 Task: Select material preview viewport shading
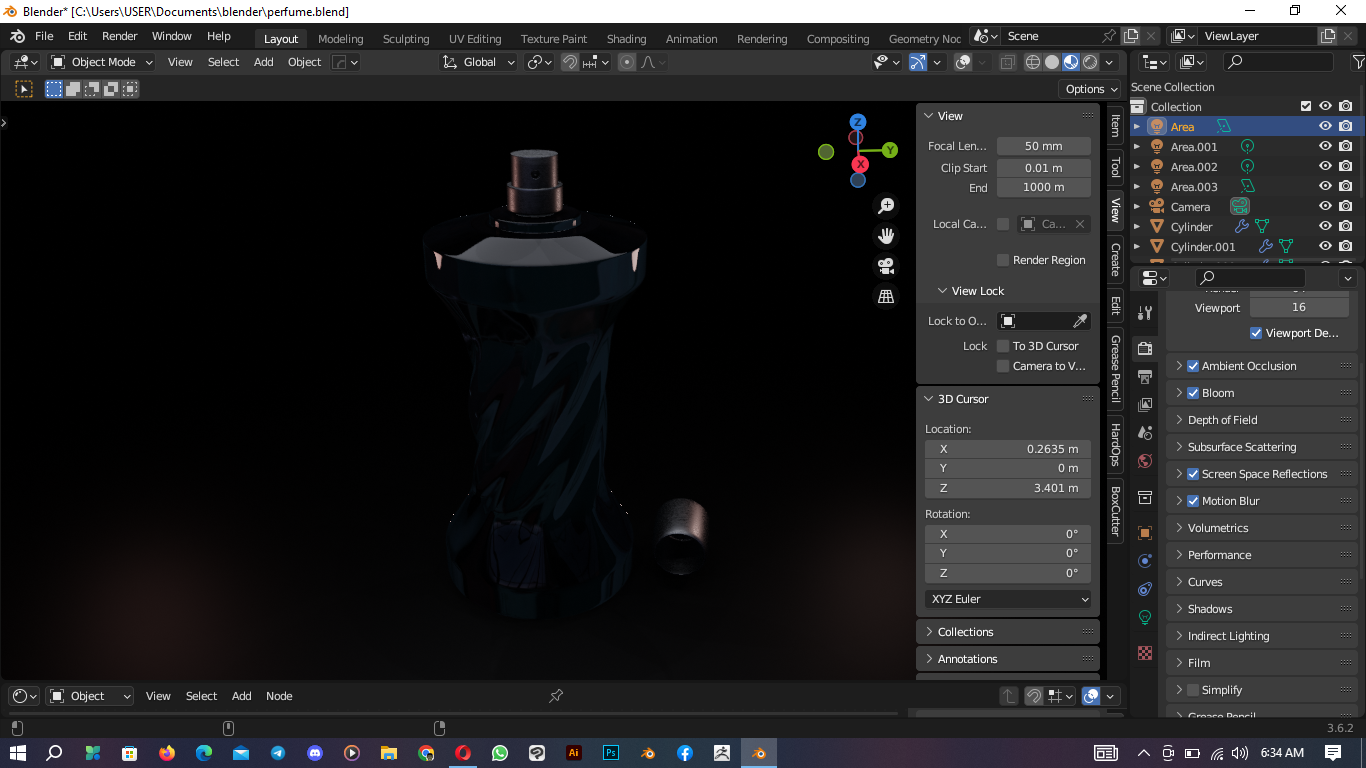click(1071, 62)
